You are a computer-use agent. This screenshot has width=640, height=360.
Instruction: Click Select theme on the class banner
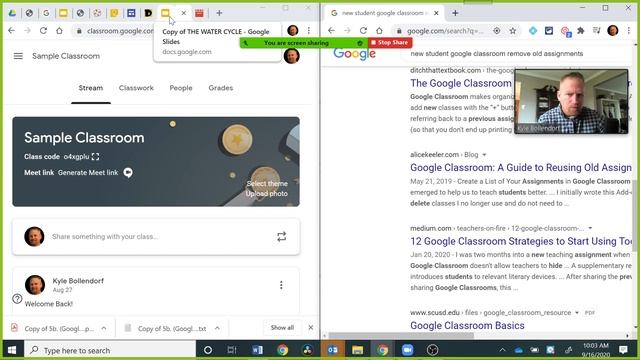point(267,184)
